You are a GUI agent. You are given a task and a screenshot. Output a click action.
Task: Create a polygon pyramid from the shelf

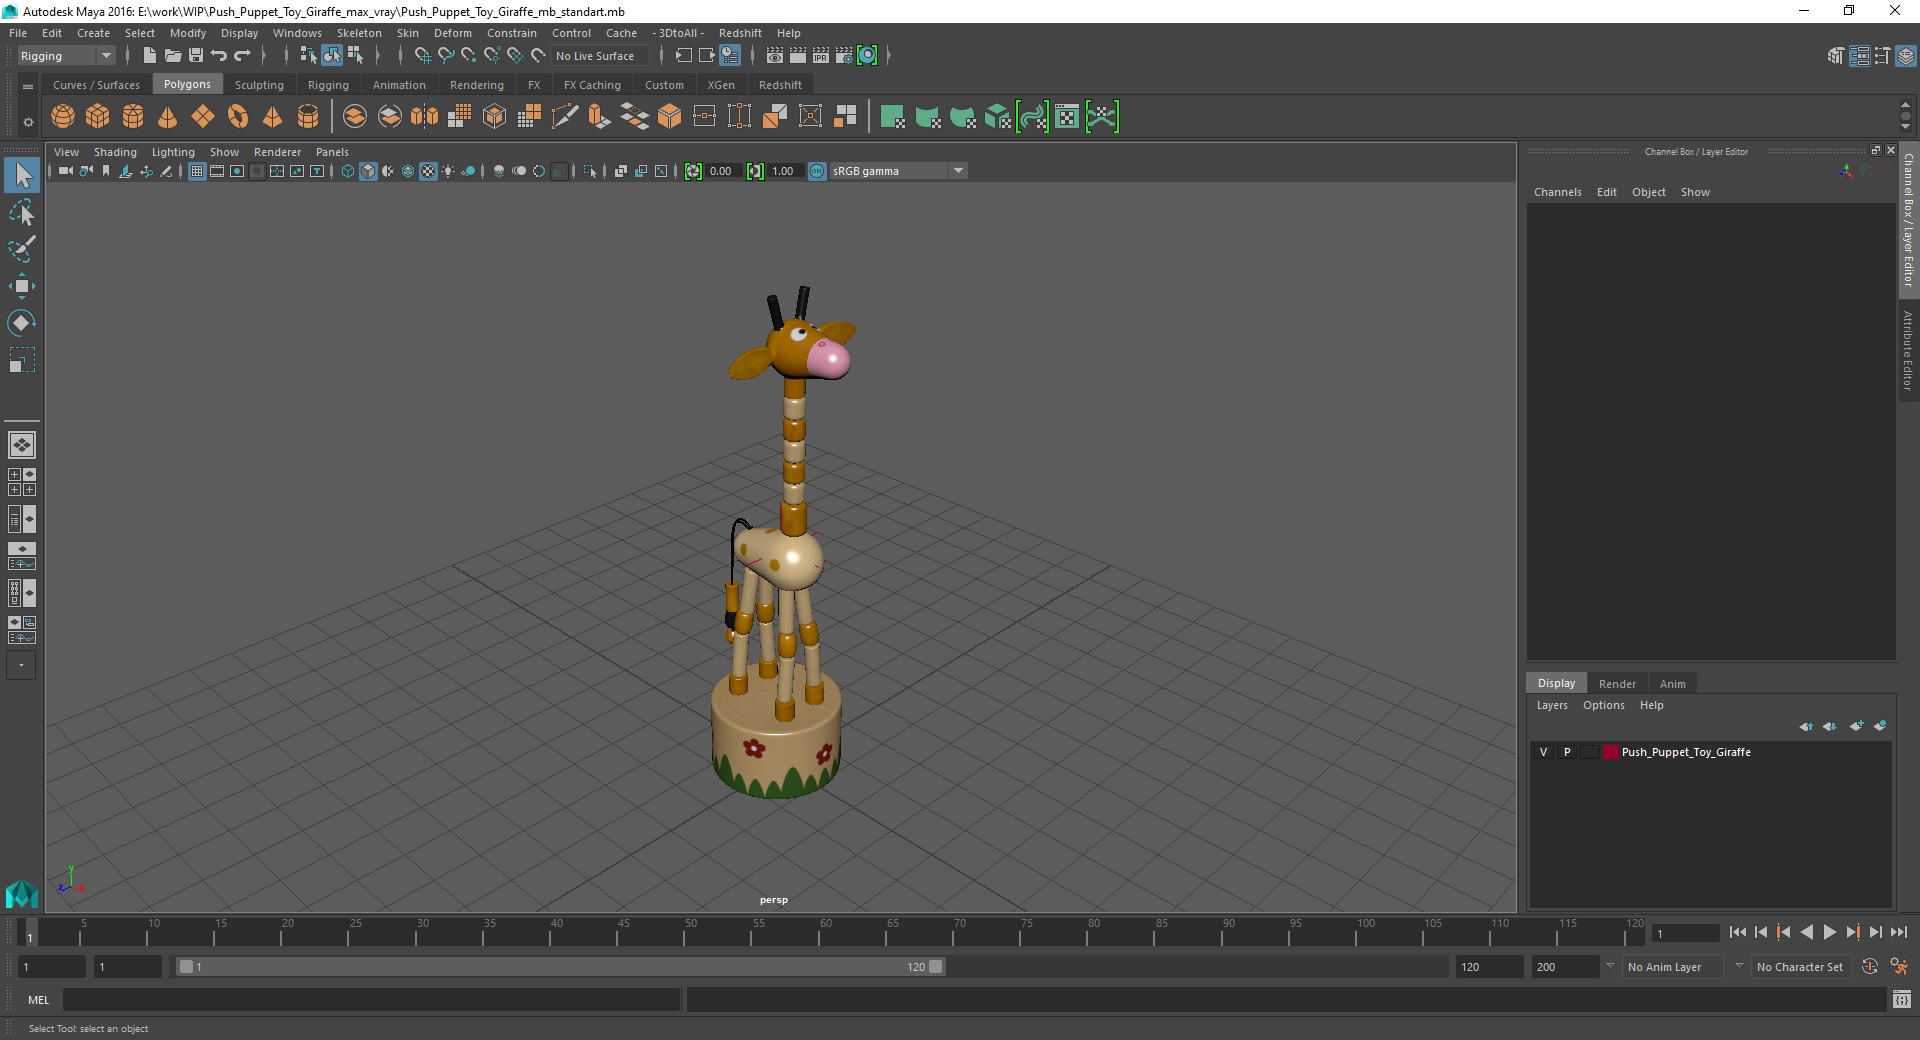pyautogui.click(x=273, y=117)
